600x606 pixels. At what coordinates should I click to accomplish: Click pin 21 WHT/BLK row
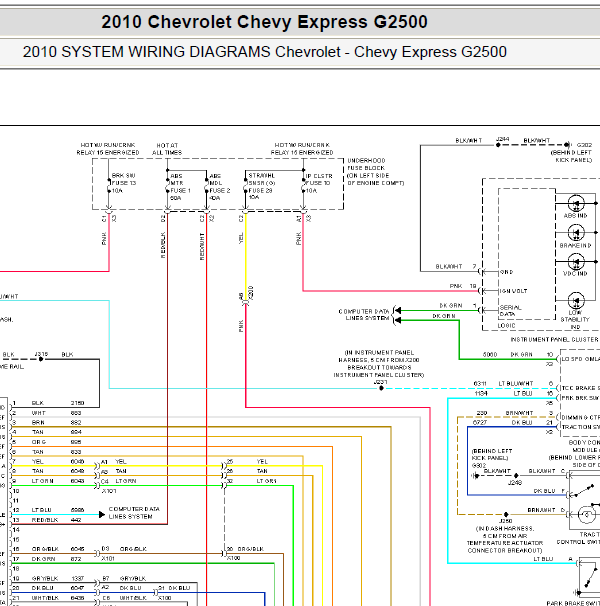(x=48, y=598)
